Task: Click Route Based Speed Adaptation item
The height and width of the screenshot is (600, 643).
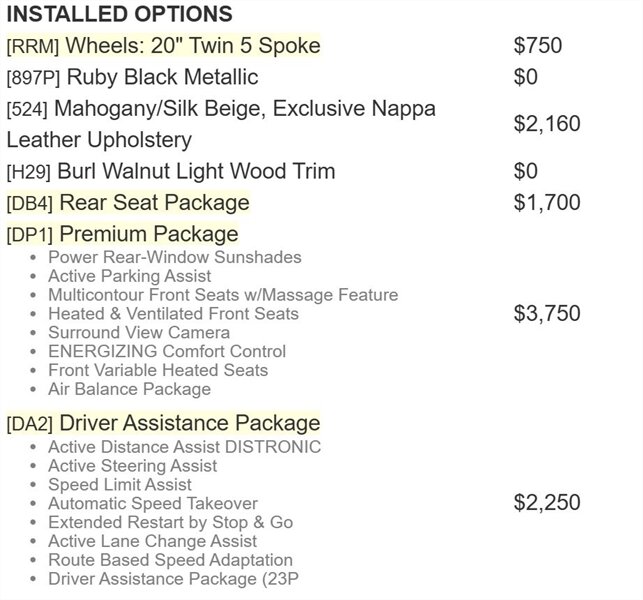Action: click(x=170, y=560)
